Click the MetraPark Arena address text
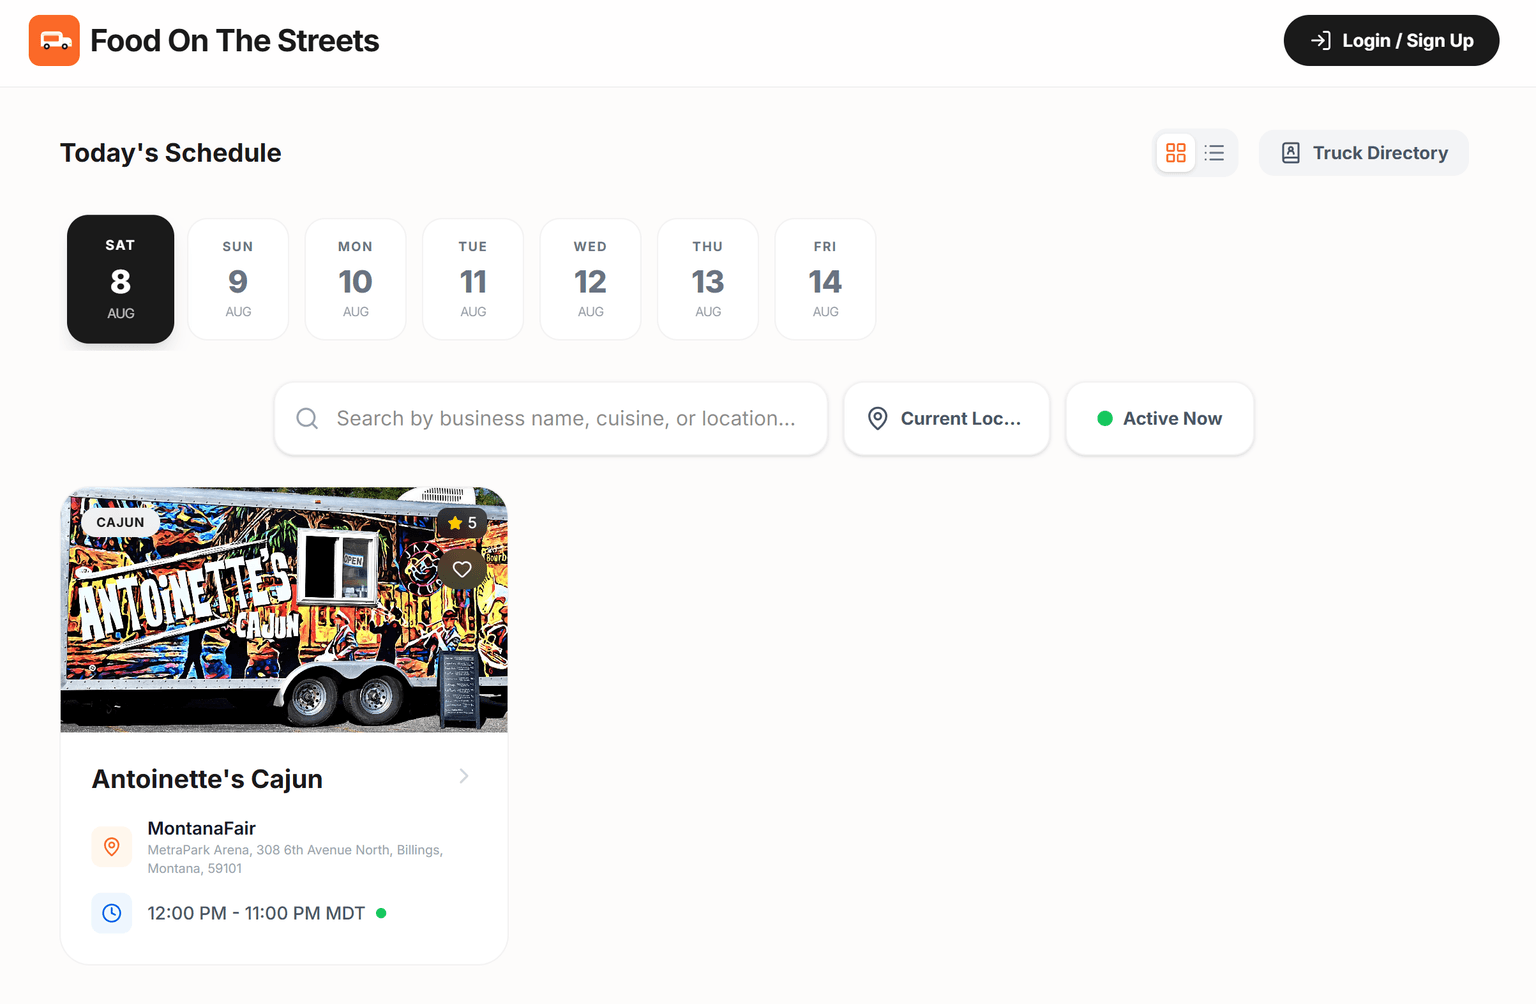The width and height of the screenshot is (1536, 1004). point(296,859)
